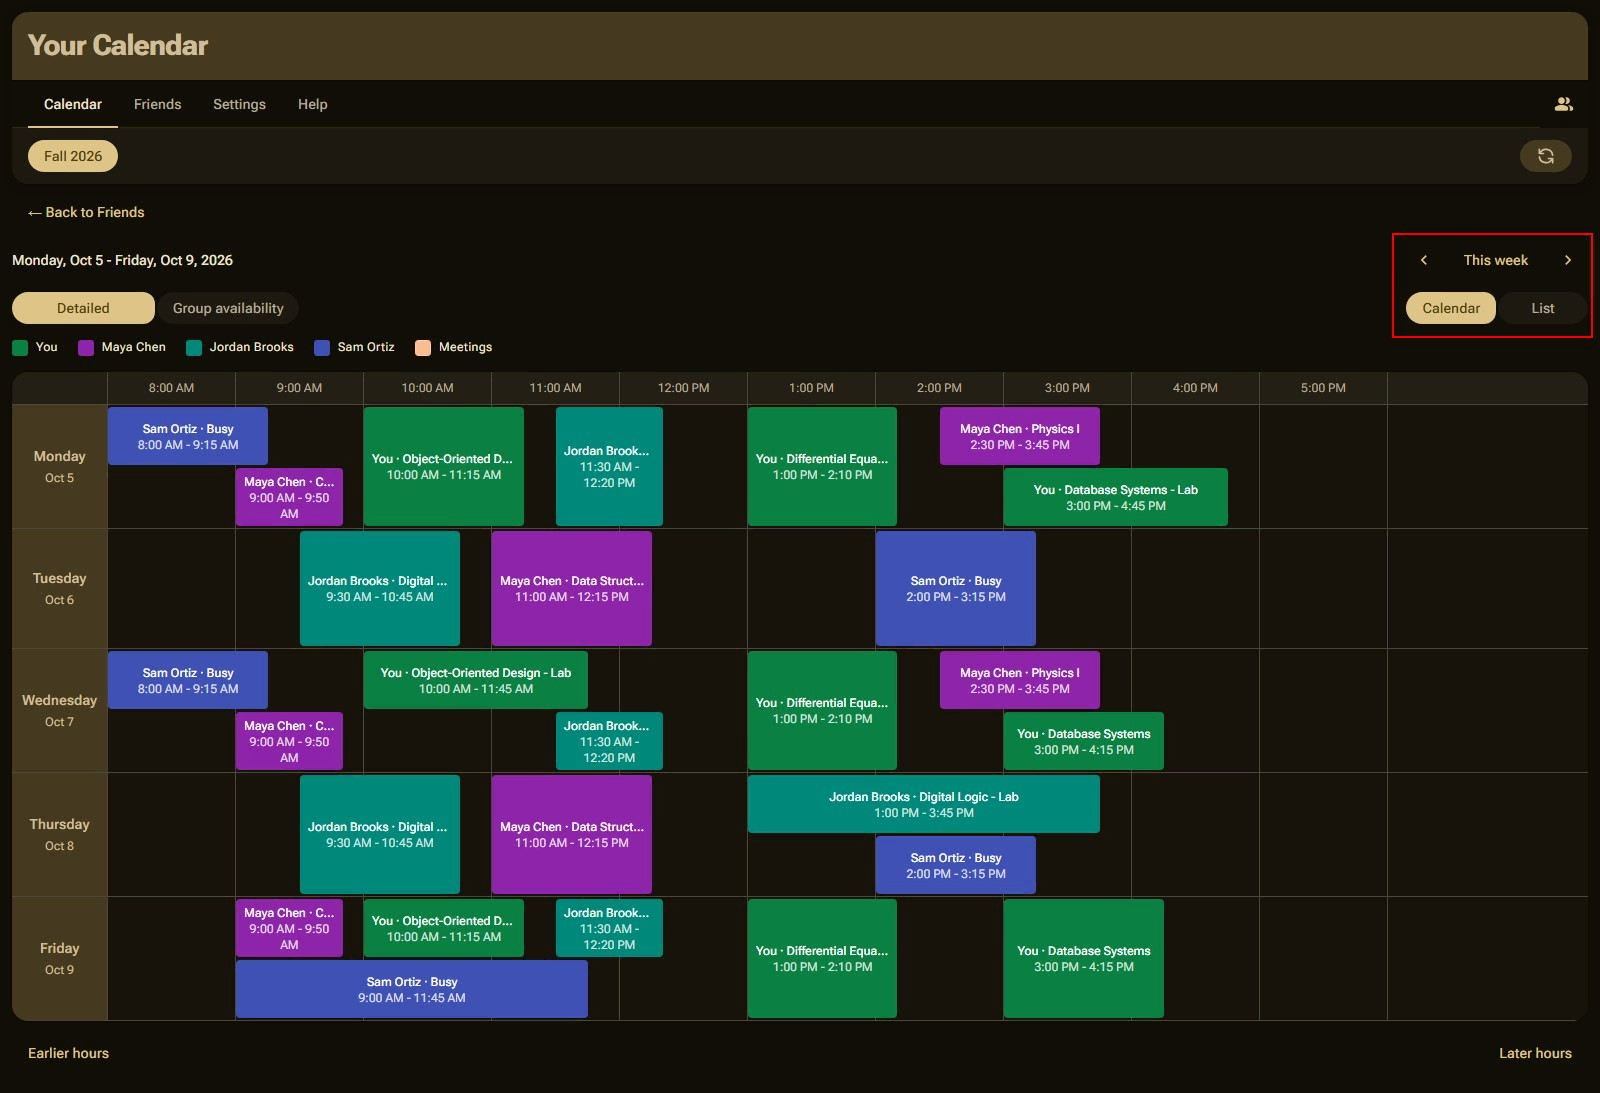1600x1093 pixels.
Task: Click the Monday, Oct 5 - Friday date range
Action: coord(122,260)
